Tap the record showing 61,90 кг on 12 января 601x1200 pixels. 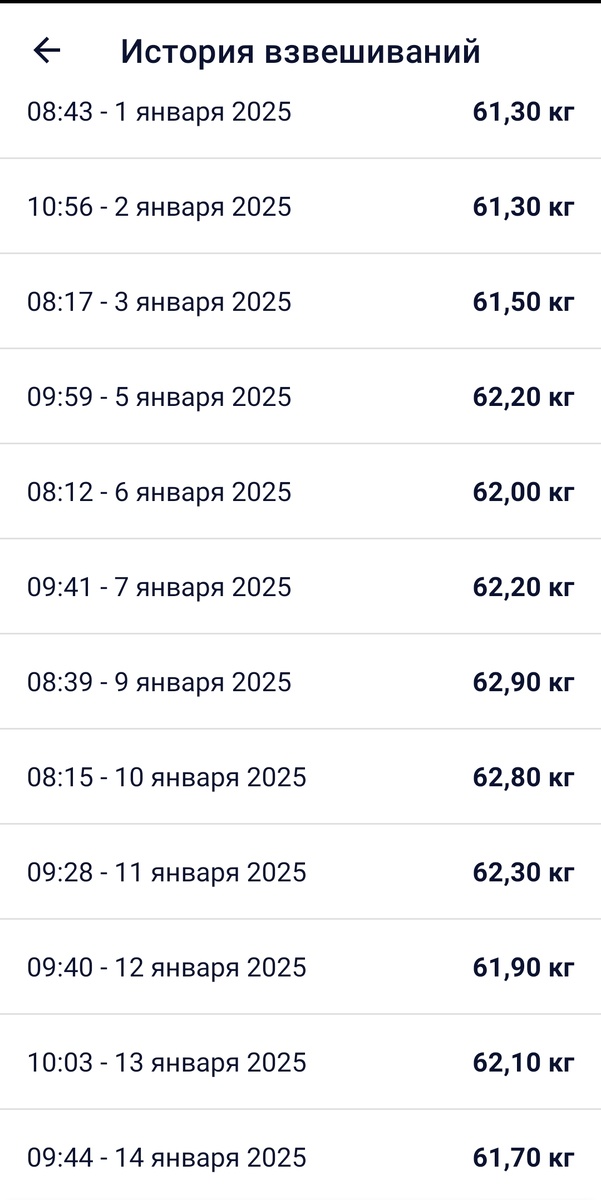300,966
